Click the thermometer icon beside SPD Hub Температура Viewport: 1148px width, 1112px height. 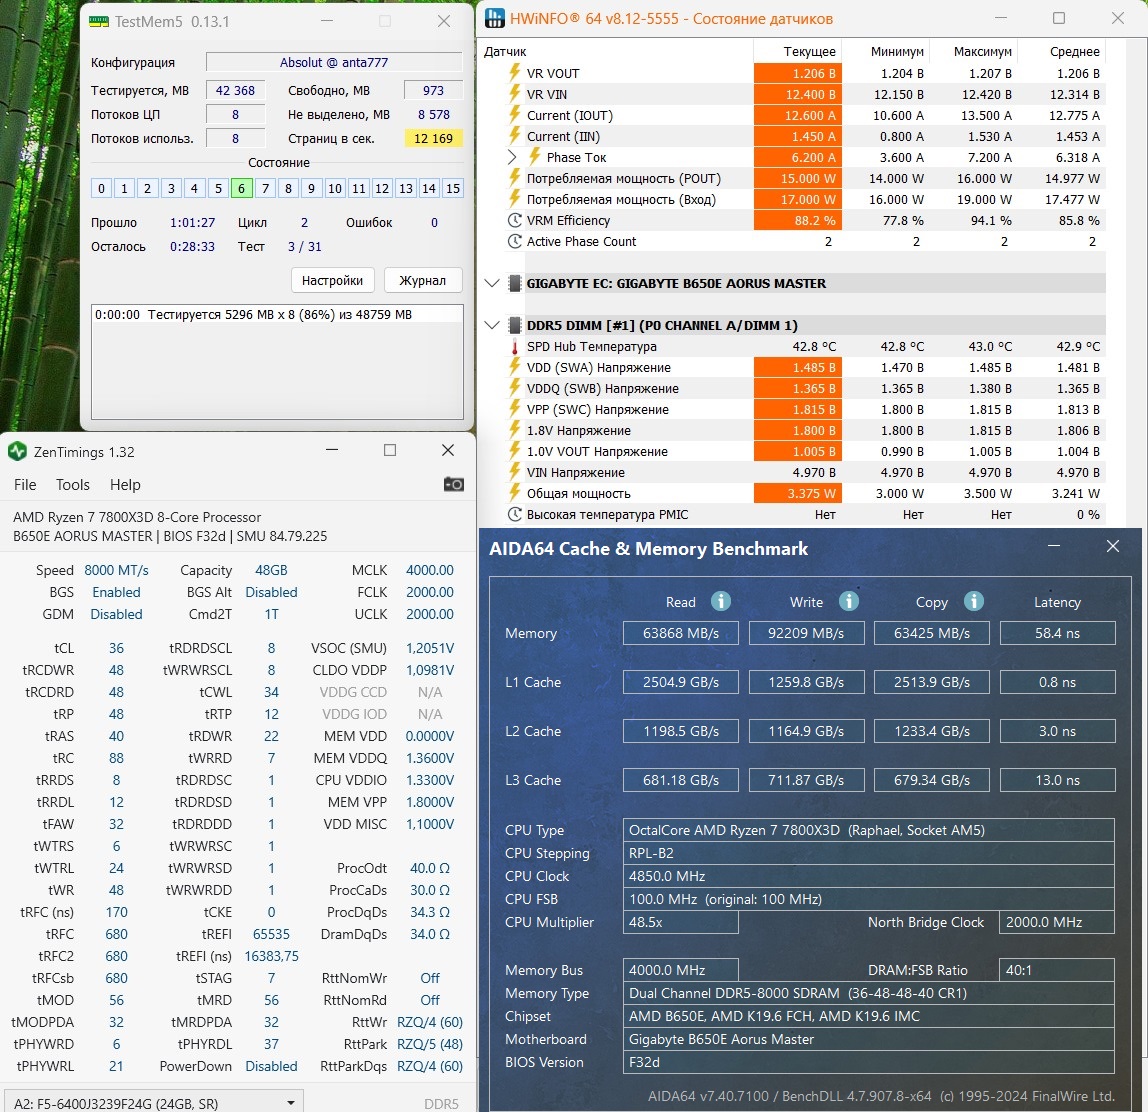pyautogui.click(x=515, y=346)
